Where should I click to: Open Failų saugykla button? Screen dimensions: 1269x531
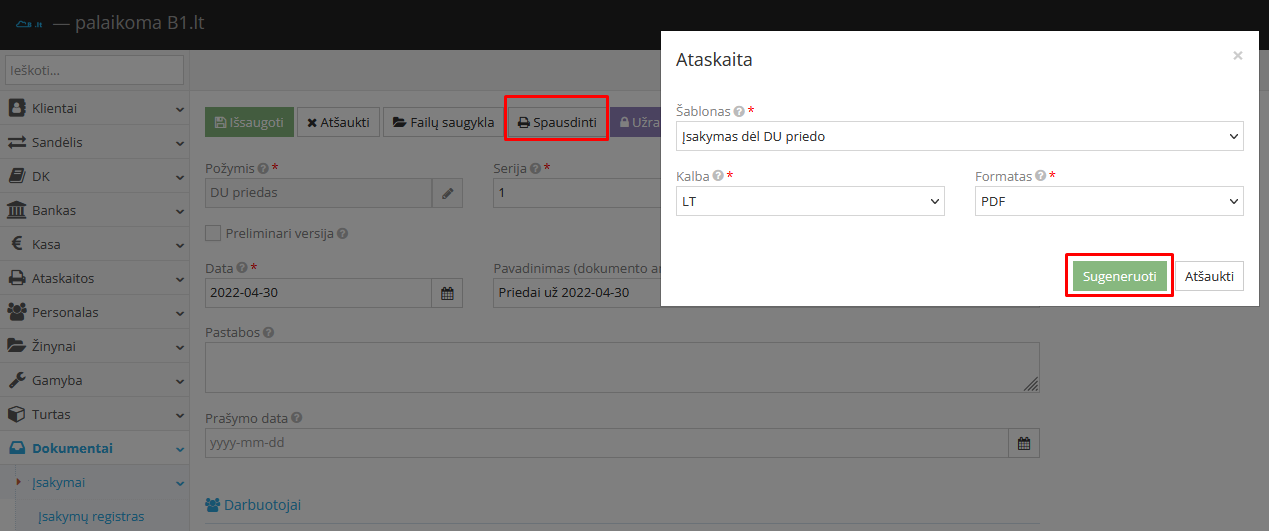(443, 122)
